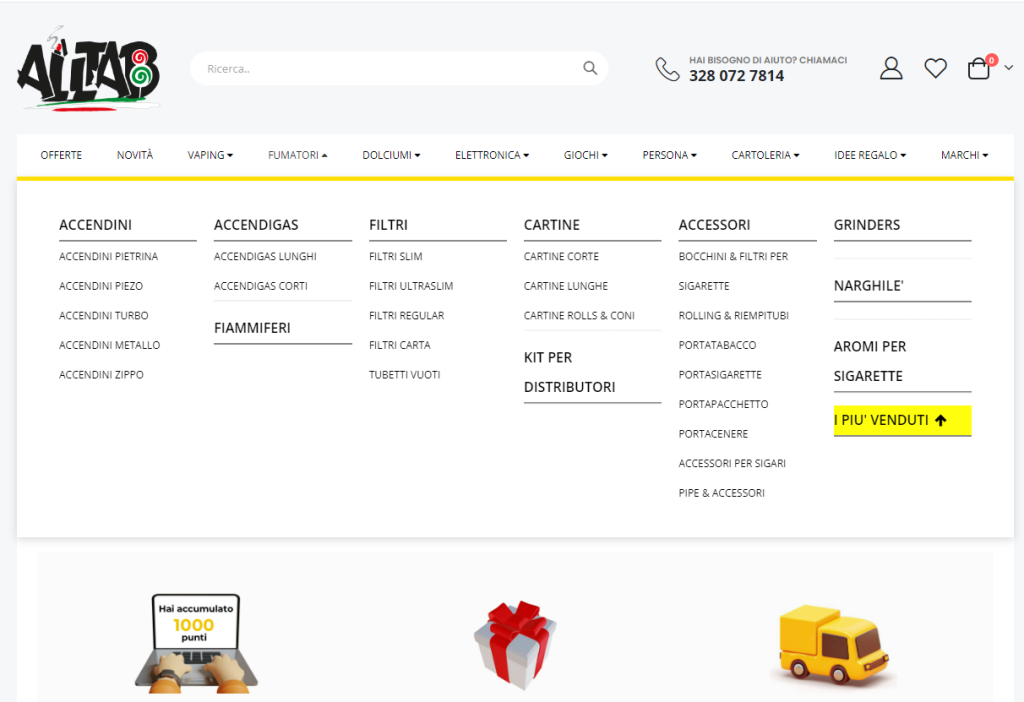Click the search magnifier icon
The image size is (1024, 702).
pos(590,68)
